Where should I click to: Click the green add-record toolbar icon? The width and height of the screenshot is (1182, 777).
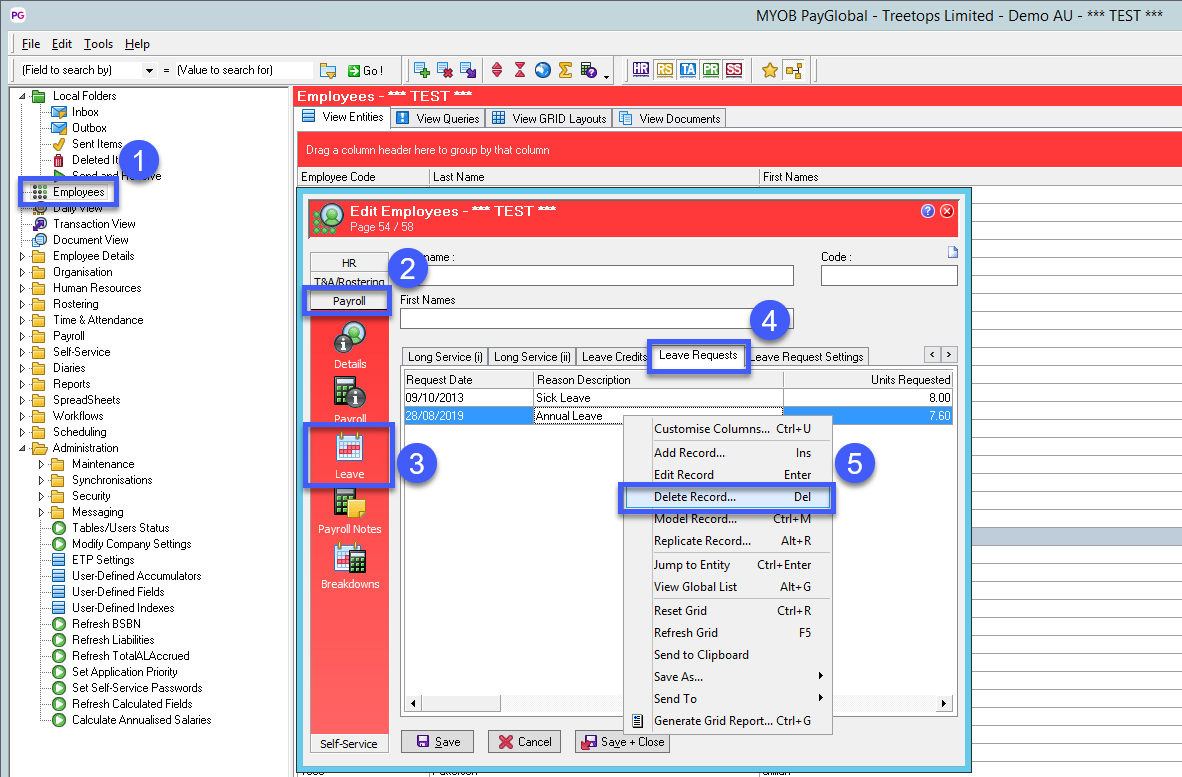(423, 69)
